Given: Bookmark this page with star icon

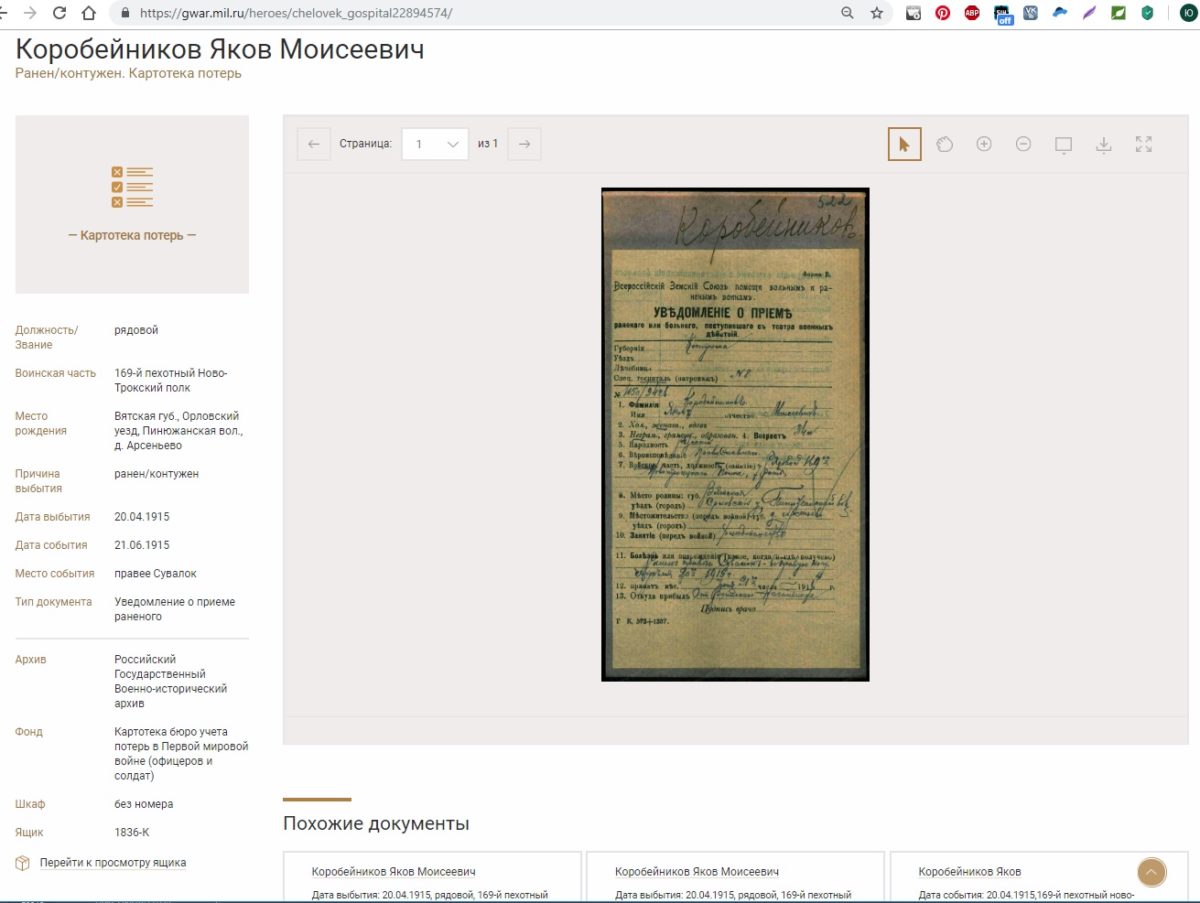Looking at the screenshot, I should [x=877, y=13].
